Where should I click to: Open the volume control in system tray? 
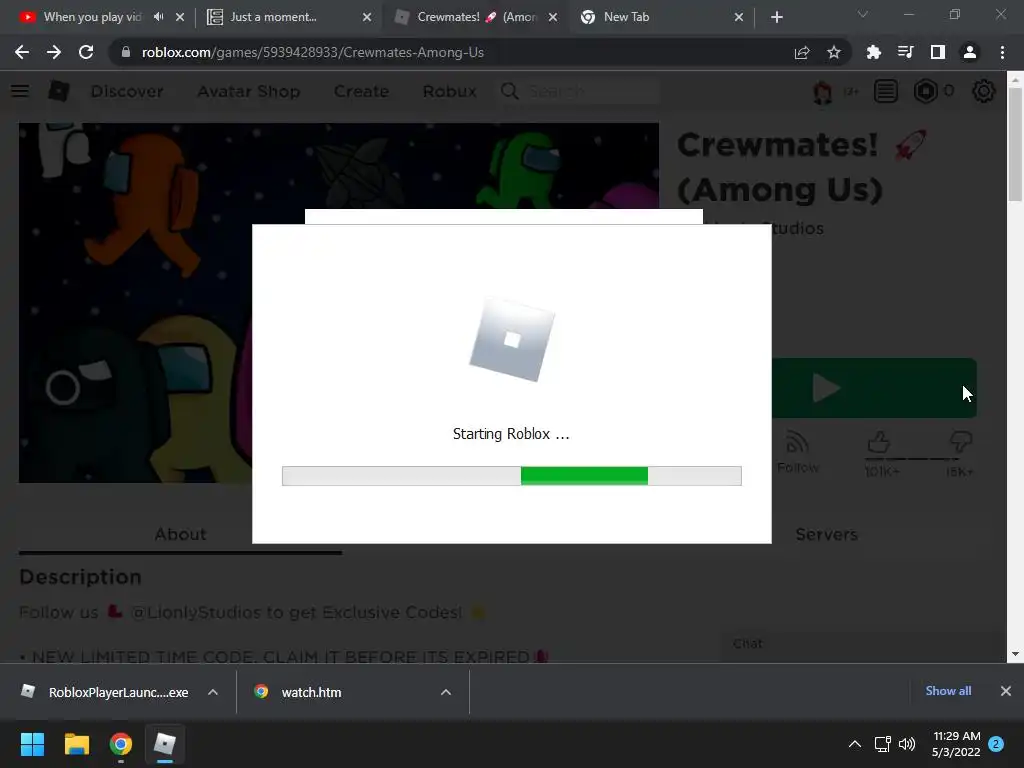907,744
